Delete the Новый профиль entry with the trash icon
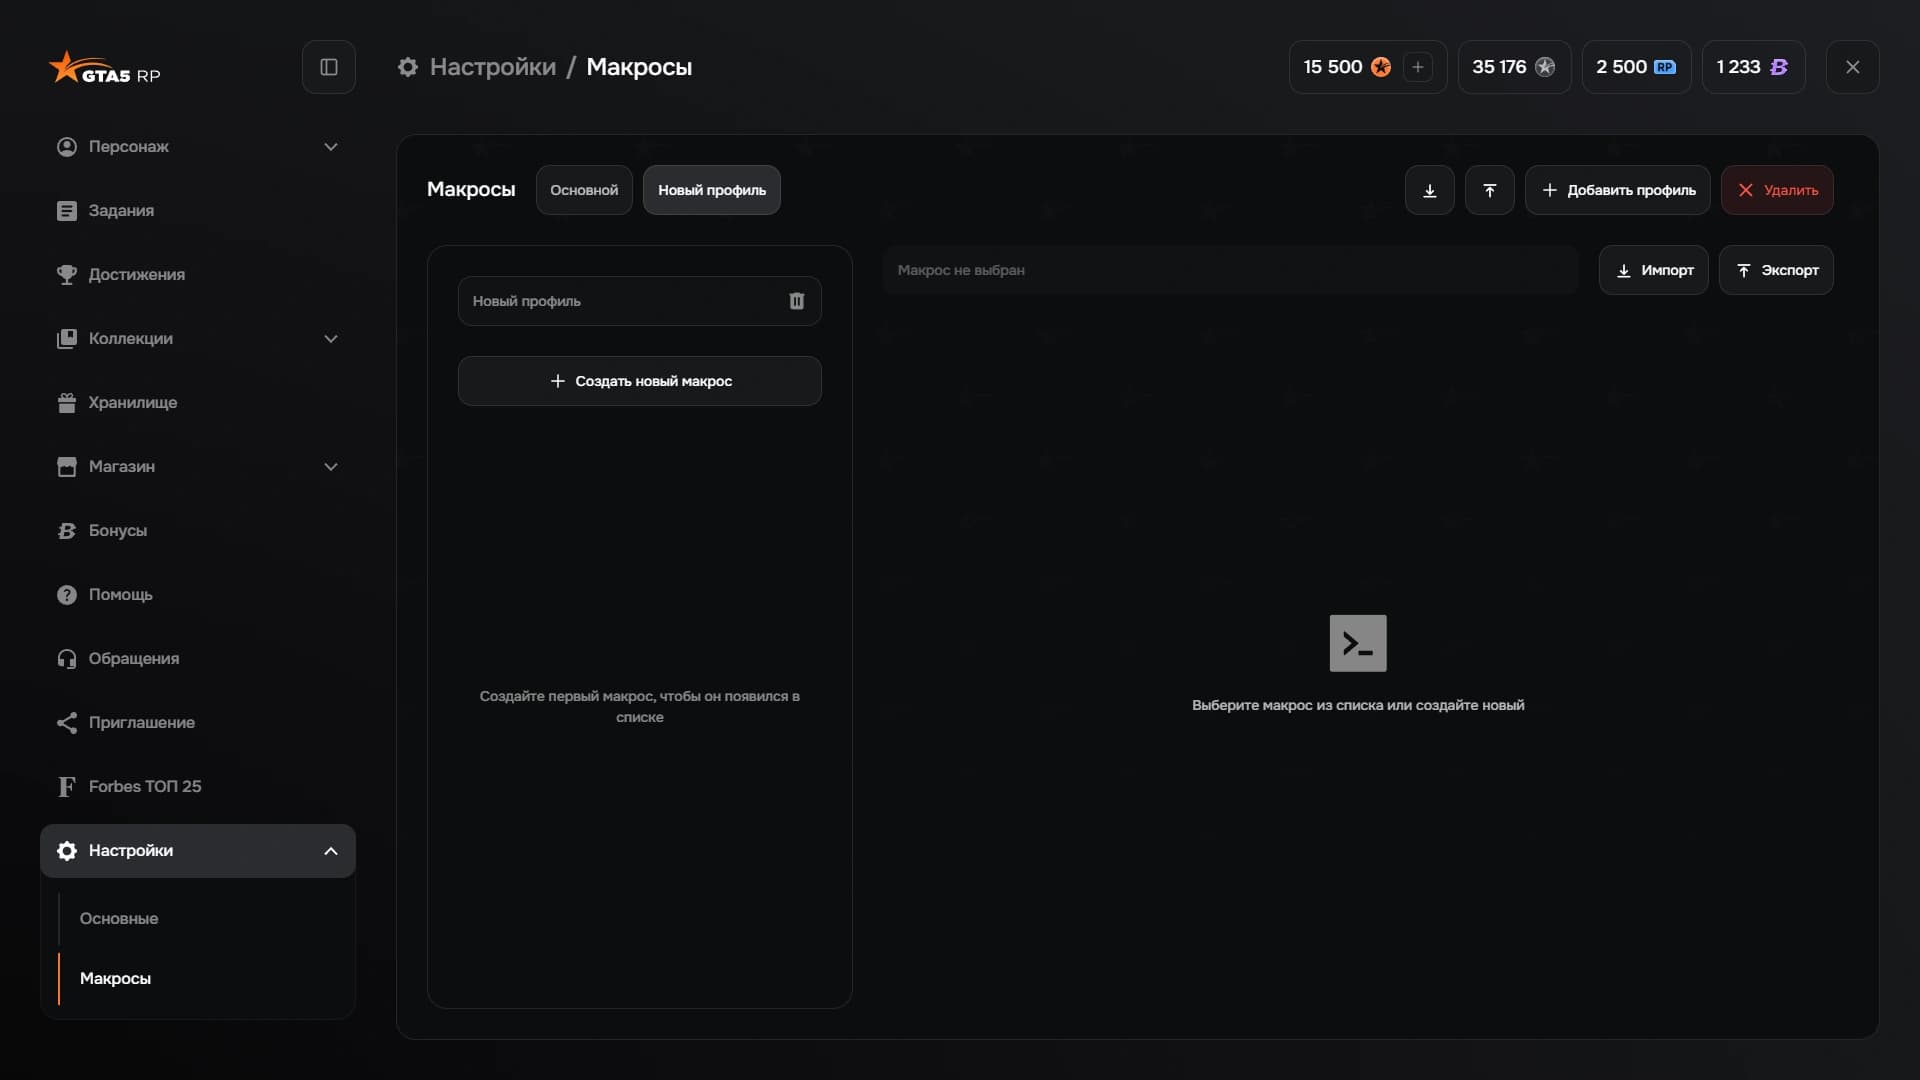 [797, 301]
